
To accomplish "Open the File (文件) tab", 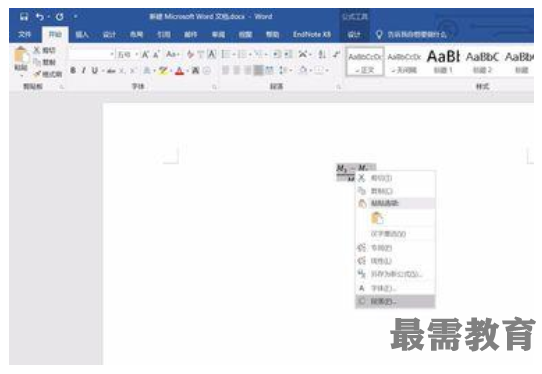I will coord(25,35).
